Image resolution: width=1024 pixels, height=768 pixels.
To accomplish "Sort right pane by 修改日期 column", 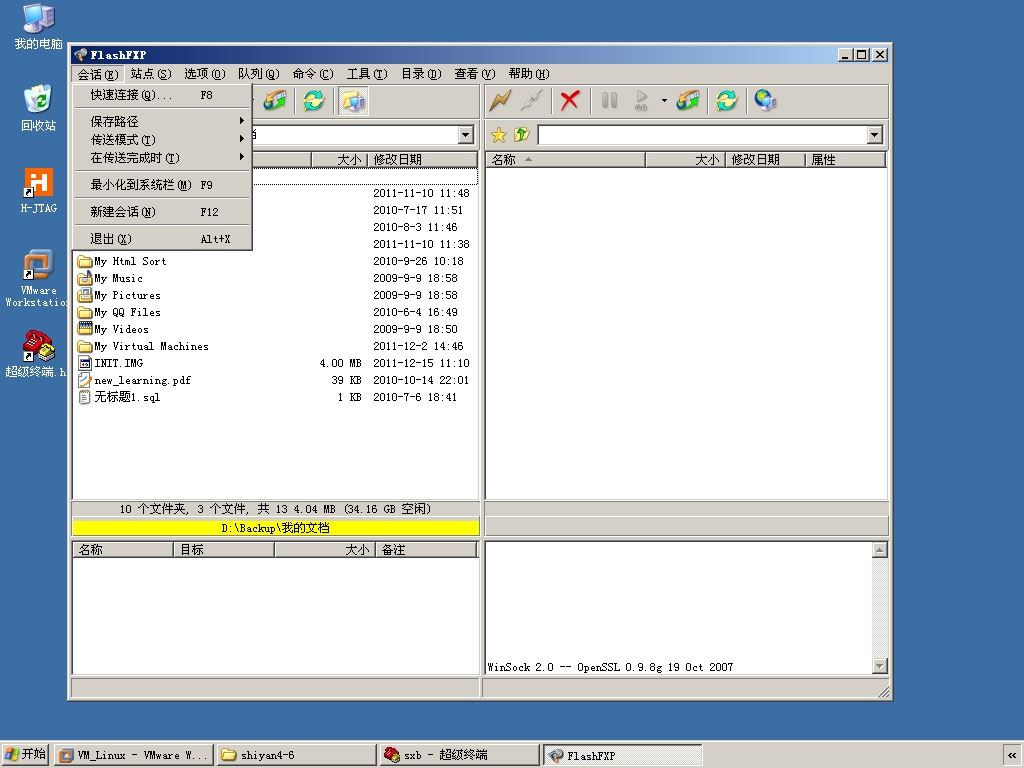I will tap(765, 159).
